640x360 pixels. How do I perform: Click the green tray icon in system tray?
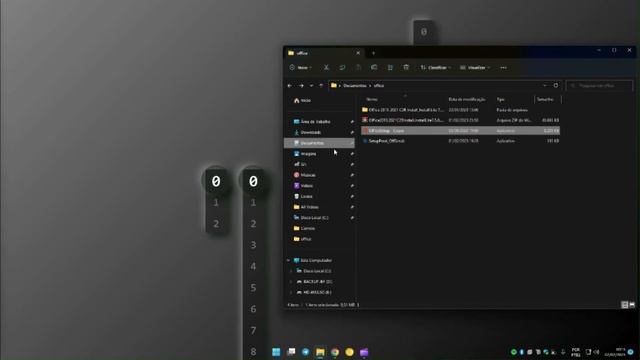pyautogui.click(x=513, y=352)
